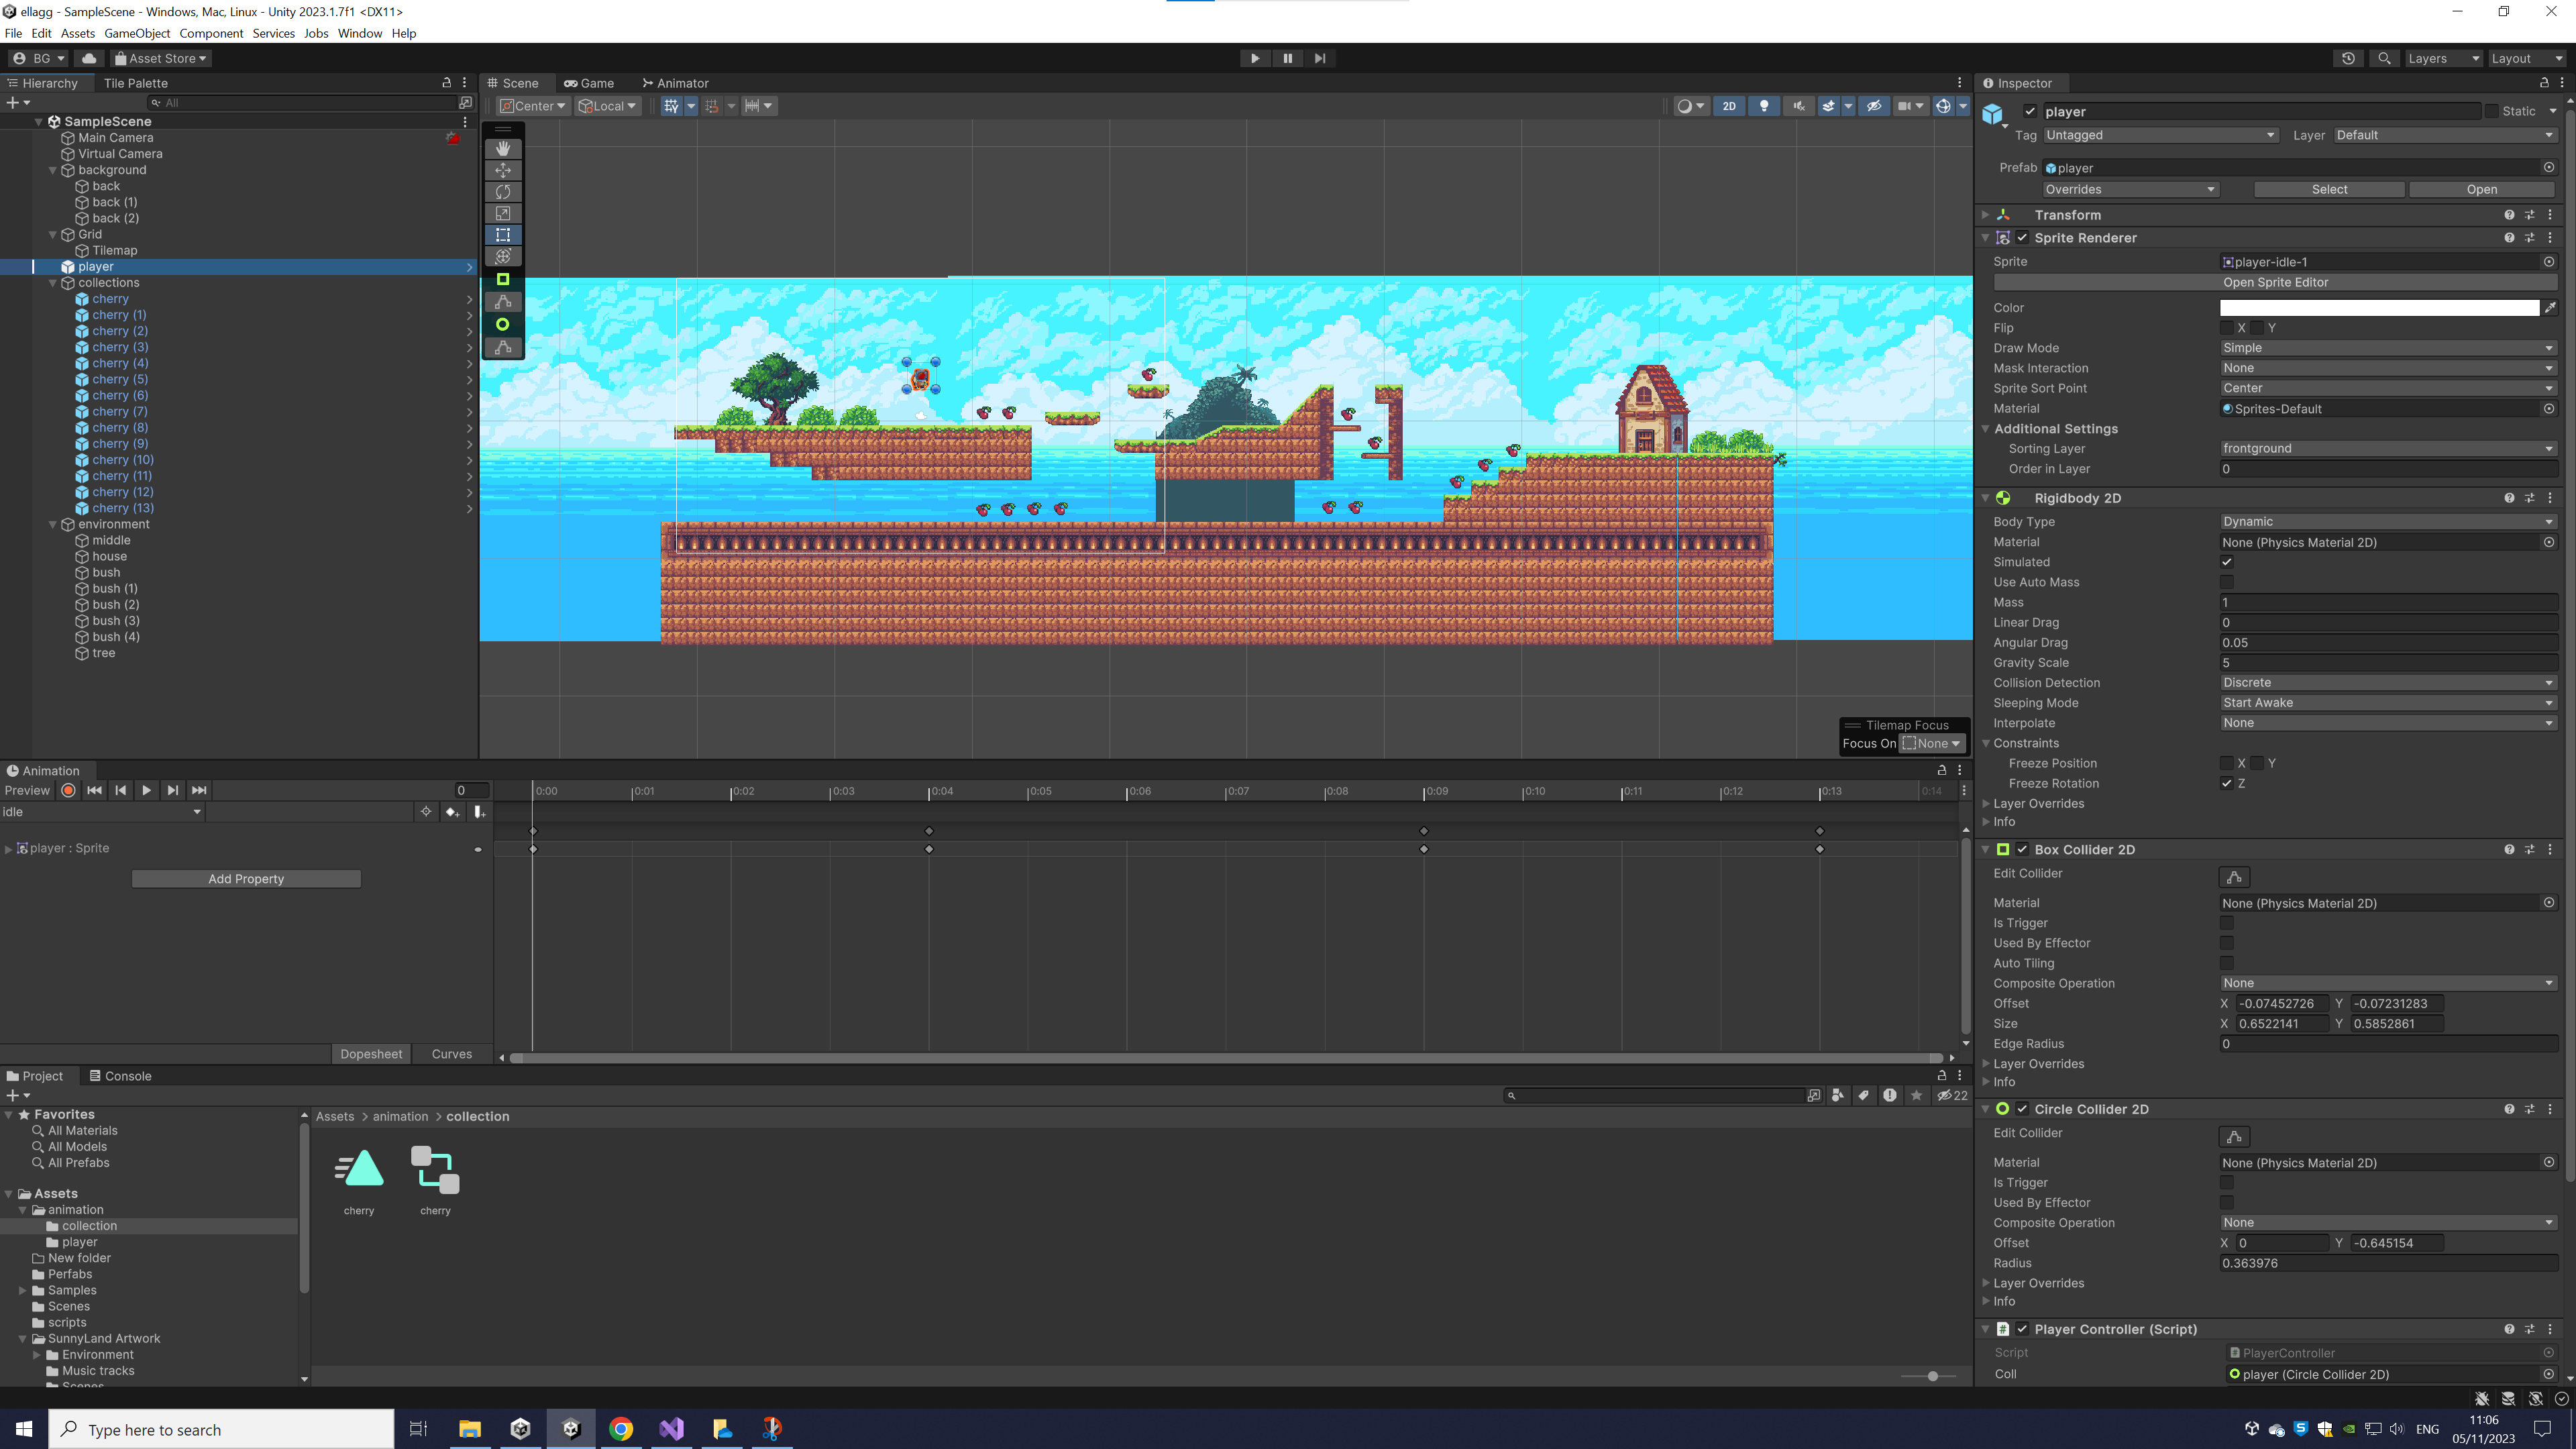
Task: Click the Add Property button
Action: [x=246, y=878]
